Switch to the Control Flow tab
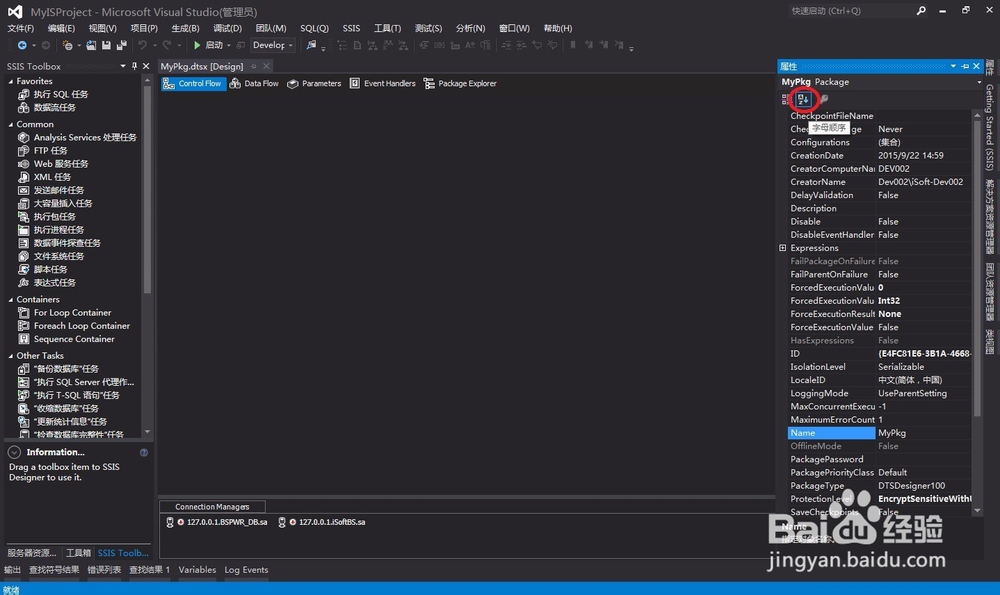The height and width of the screenshot is (595, 1000). [193, 84]
